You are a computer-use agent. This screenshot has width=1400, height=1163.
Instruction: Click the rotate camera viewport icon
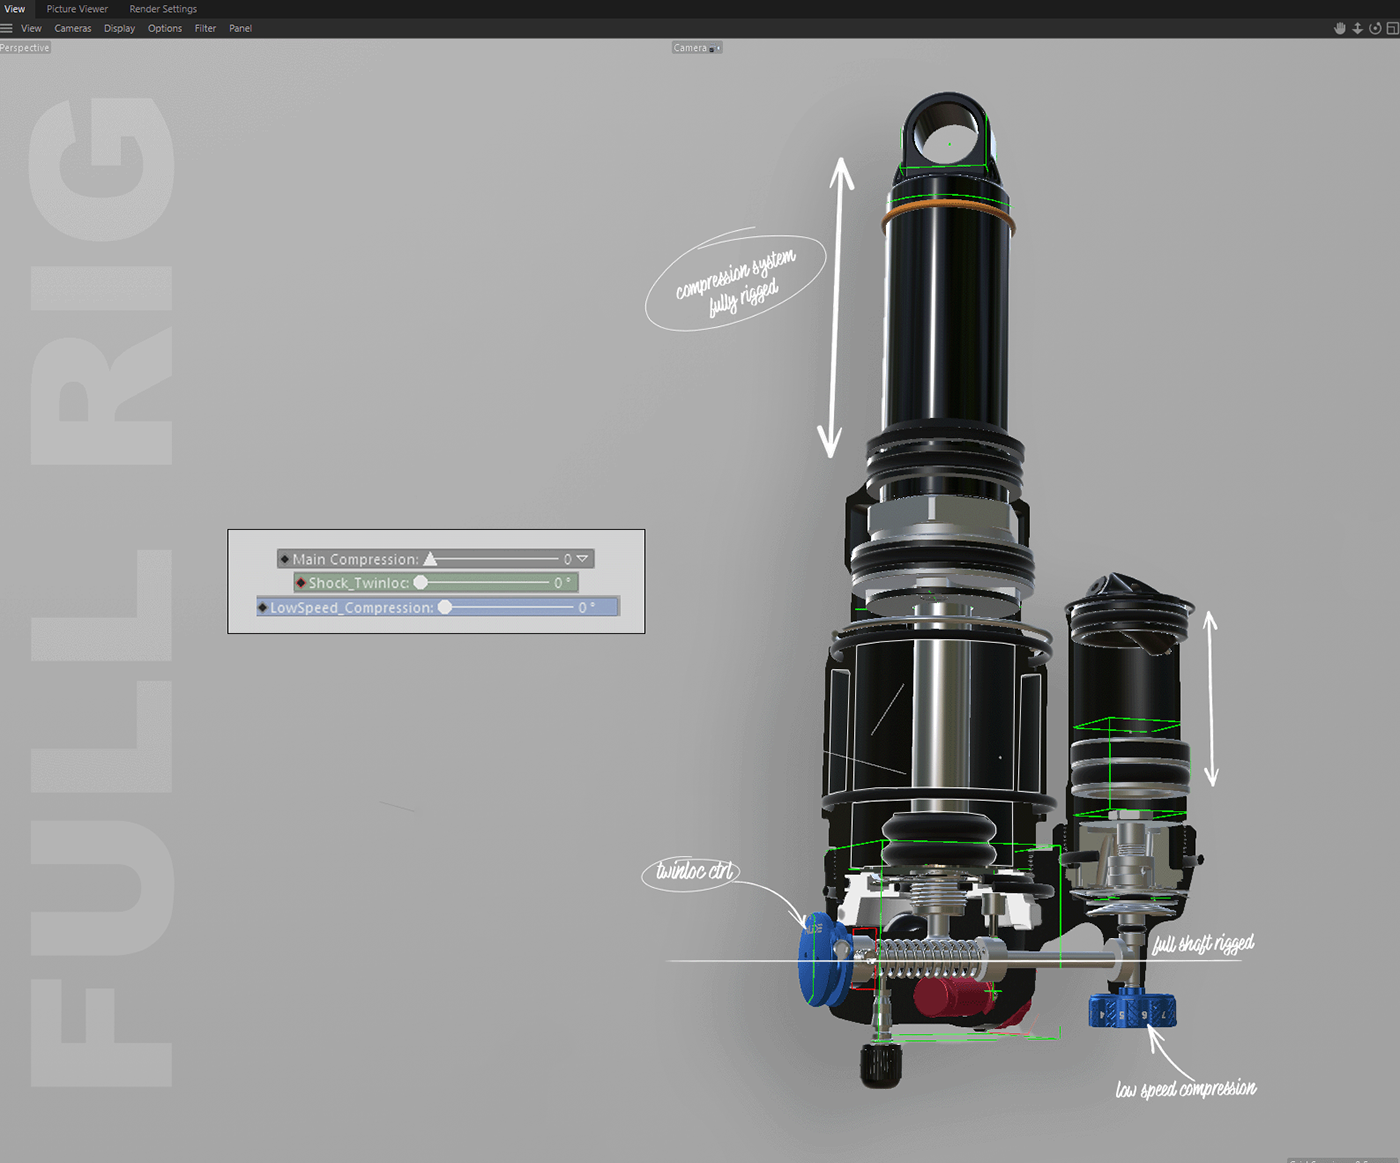point(1375,28)
